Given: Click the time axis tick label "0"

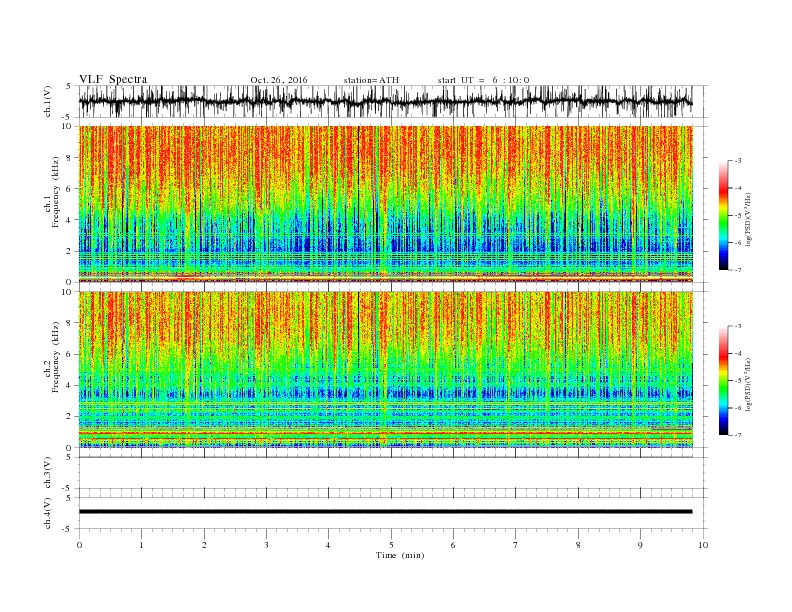Looking at the screenshot, I should click(79, 545).
